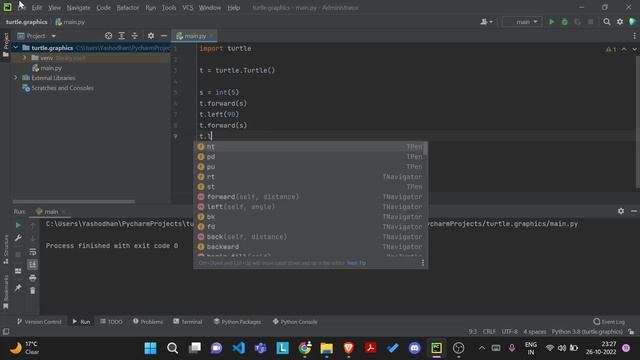Open Windows Start button
Screen dimensions: 640x360
point(151,348)
